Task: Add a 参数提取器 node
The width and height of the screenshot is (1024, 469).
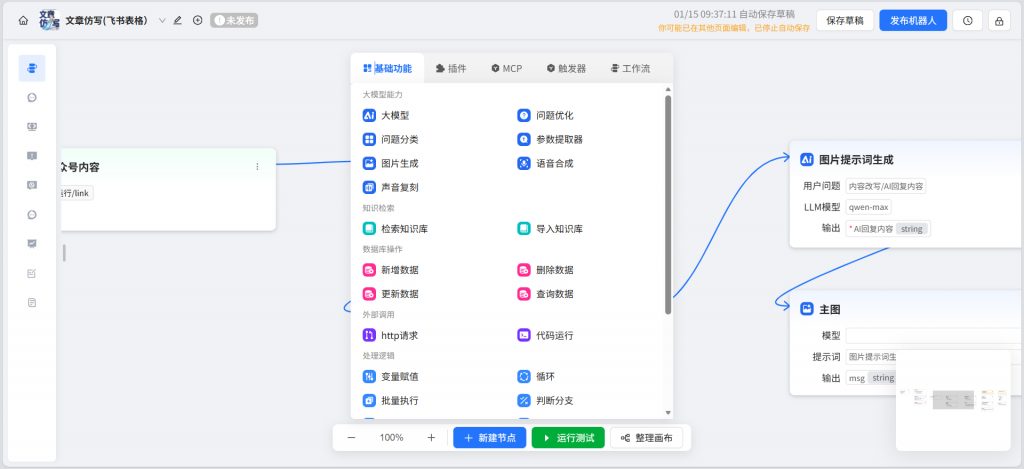Action: click(x=550, y=139)
